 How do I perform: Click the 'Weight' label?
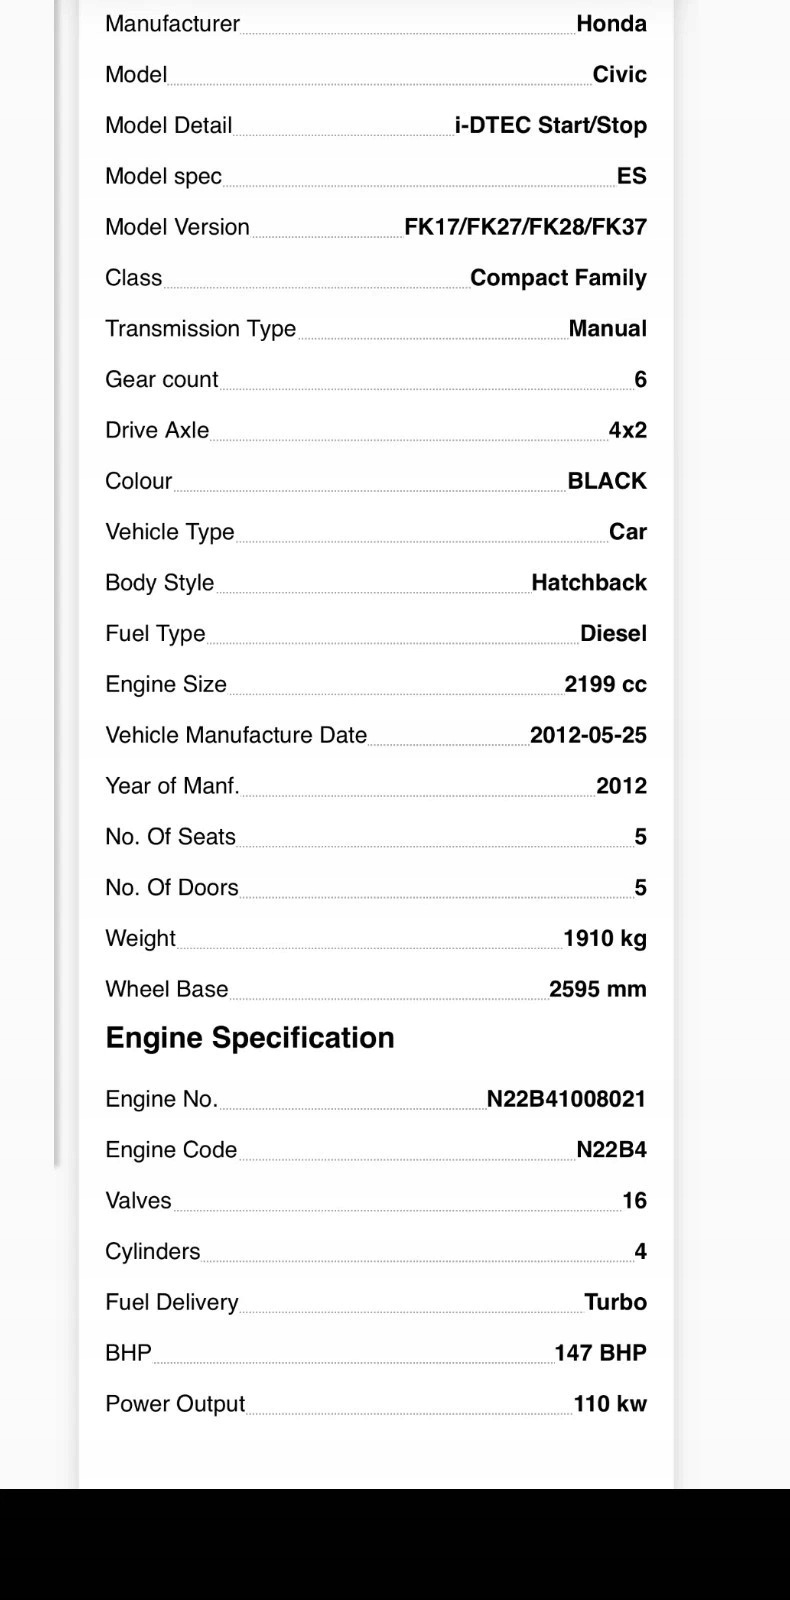(x=140, y=939)
